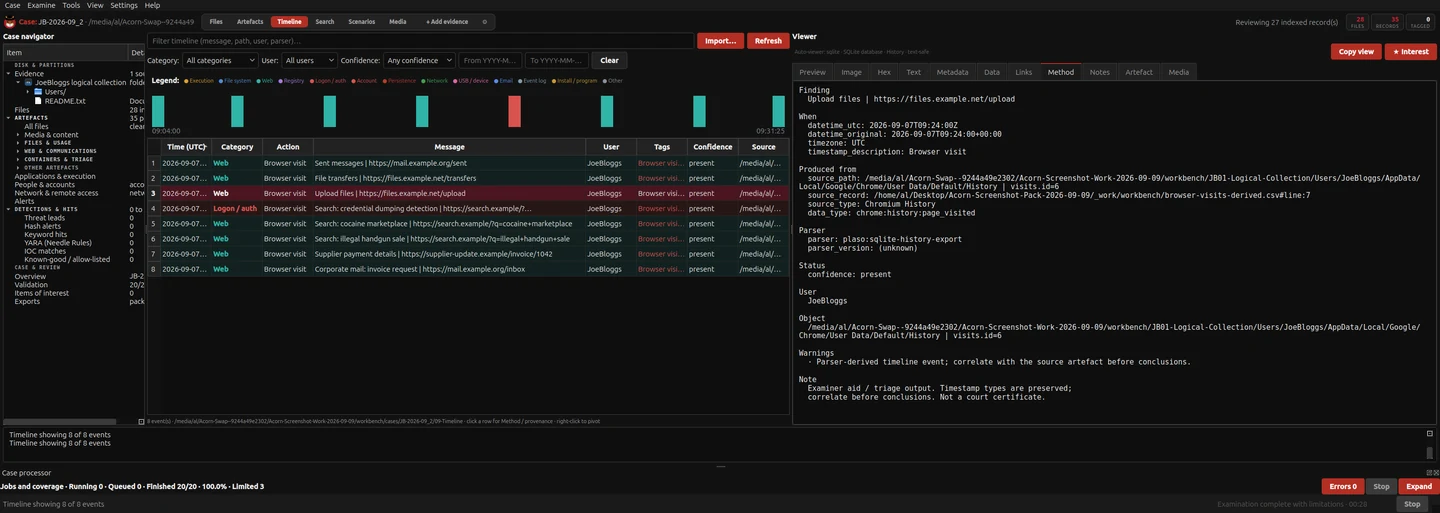Viewport: 1440px width, 513px height.
Task: Clear the timeline filters
Action: pos(609,60)
